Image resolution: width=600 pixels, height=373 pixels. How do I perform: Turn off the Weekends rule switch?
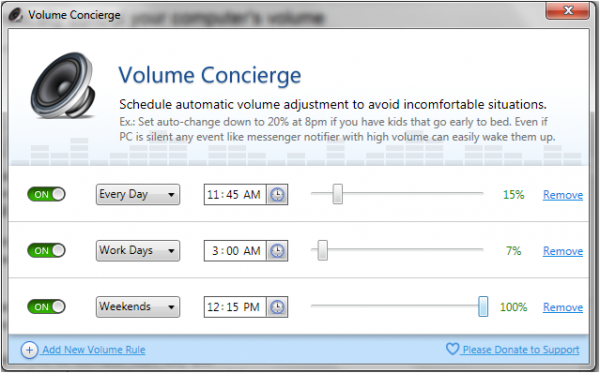46,307
